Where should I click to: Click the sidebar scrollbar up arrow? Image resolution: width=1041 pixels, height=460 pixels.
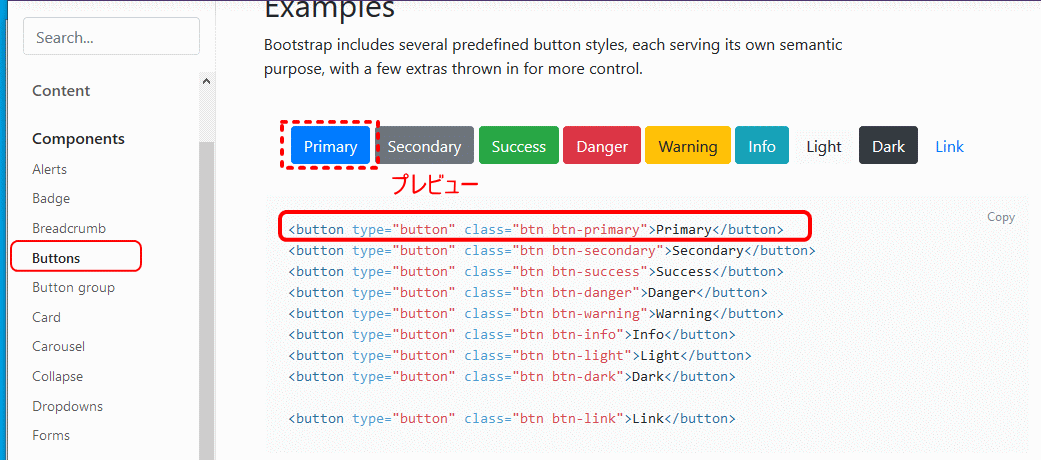click(x=206, y=81)
